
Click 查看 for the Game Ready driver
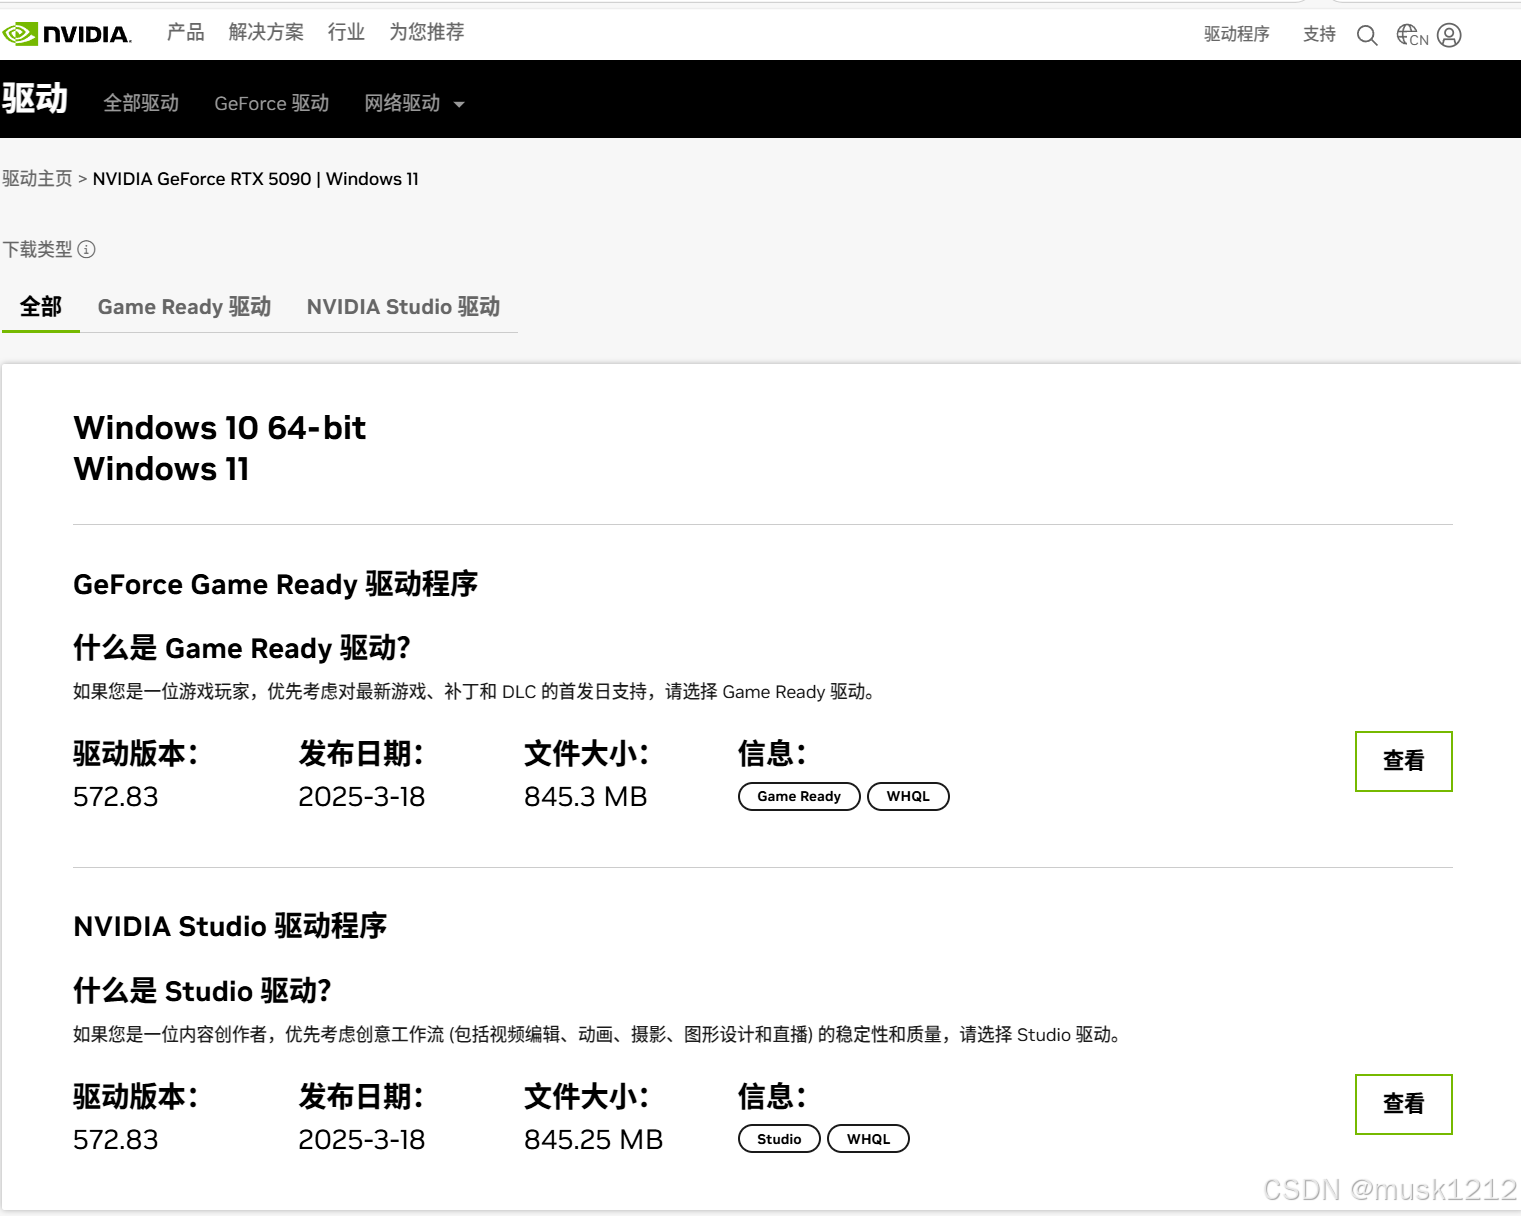pos(1403,761)
